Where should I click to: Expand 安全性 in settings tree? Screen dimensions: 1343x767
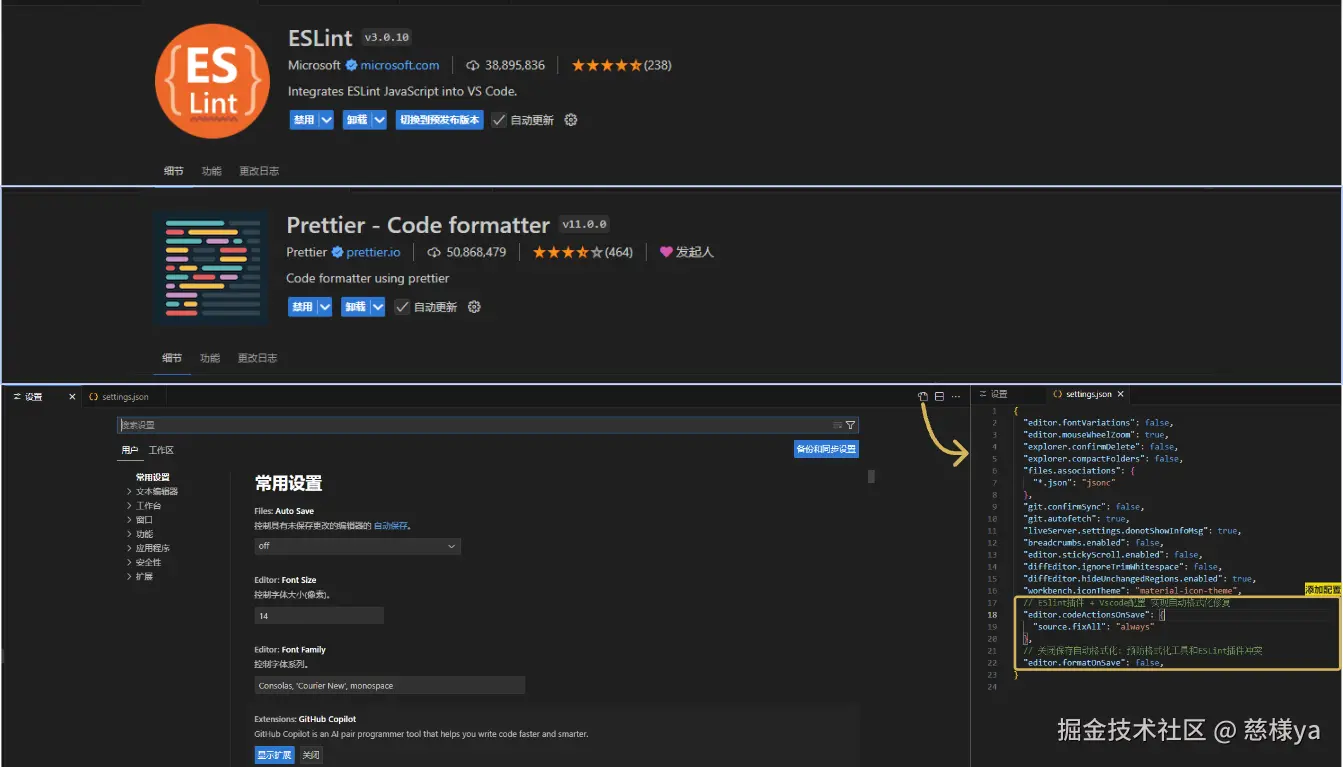[129, 562]
